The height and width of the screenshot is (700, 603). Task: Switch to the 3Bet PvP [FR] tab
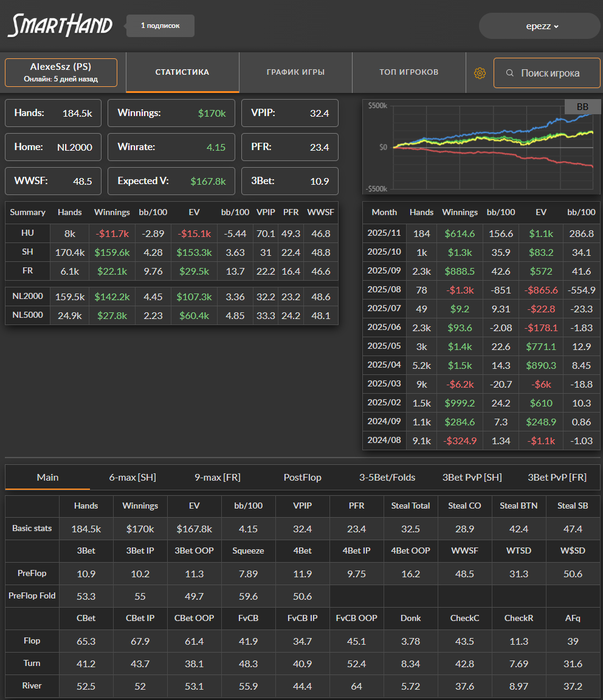(x=556, y=477)
